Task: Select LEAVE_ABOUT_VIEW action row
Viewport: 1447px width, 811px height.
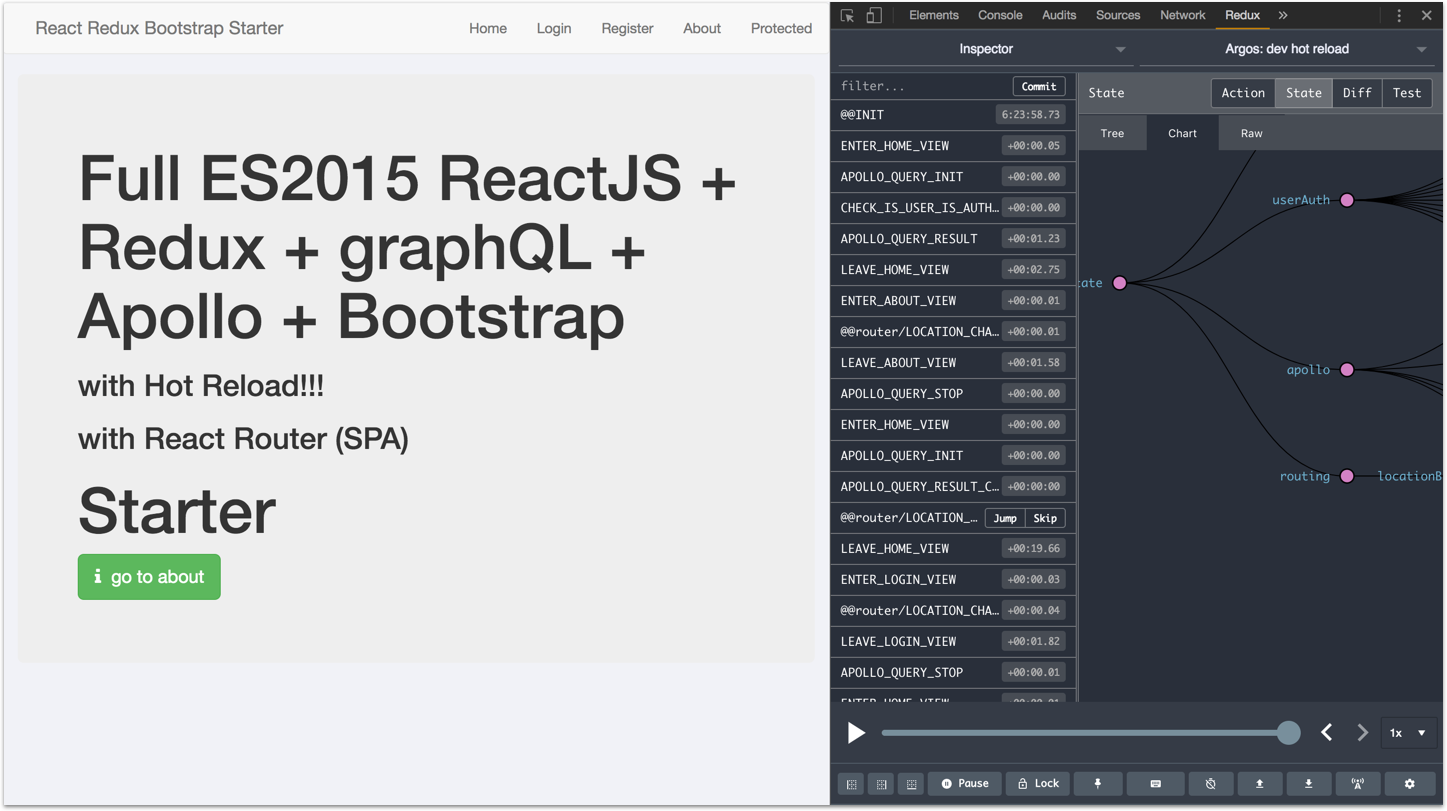Action: [953, 363]
